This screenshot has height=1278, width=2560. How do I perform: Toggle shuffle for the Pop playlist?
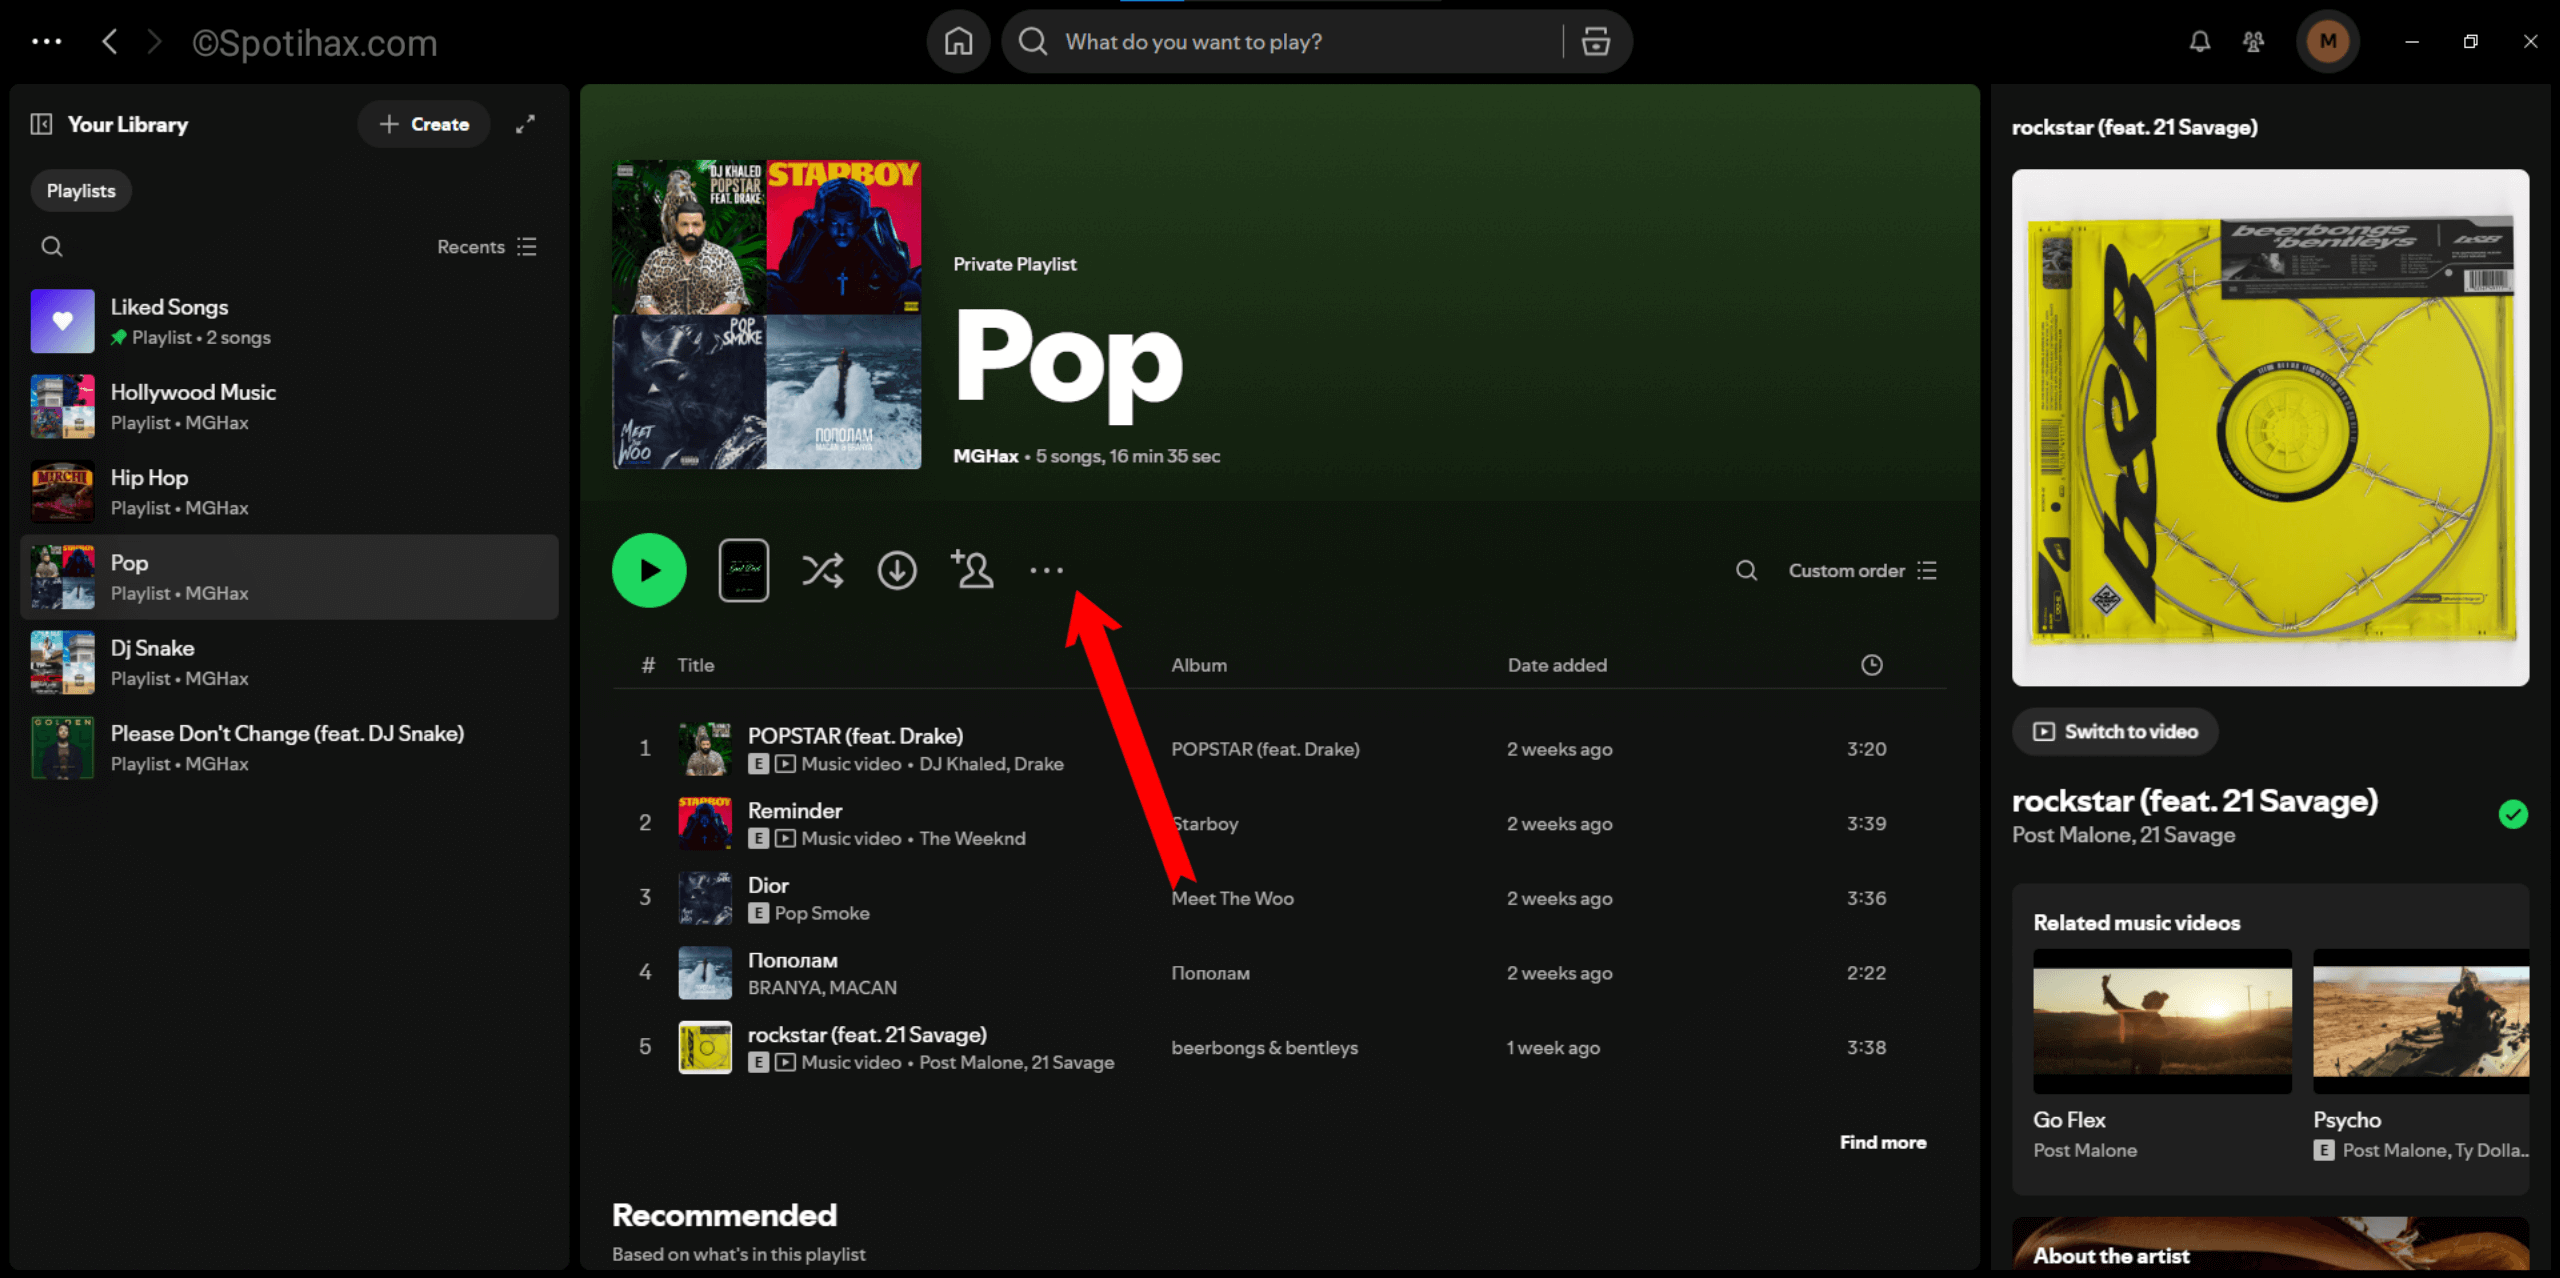[x=822, y=570]
